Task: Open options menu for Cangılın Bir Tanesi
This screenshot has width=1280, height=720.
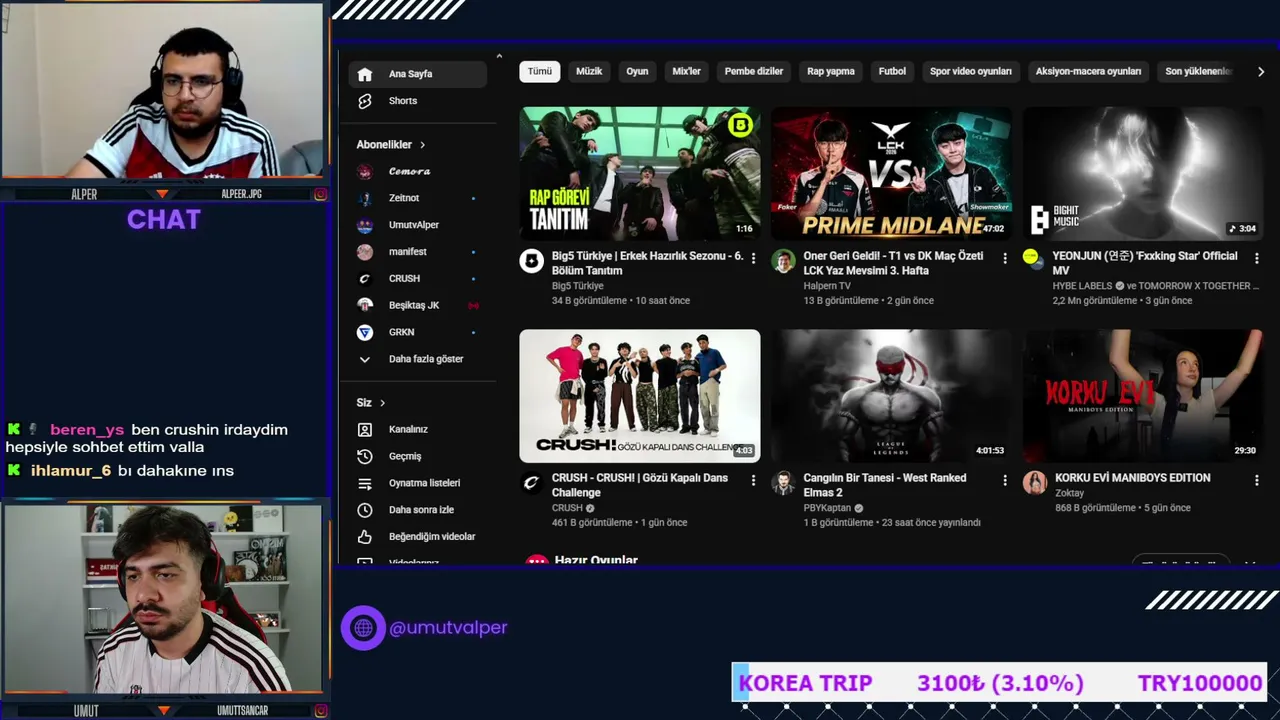Action: click(1005, 480)
